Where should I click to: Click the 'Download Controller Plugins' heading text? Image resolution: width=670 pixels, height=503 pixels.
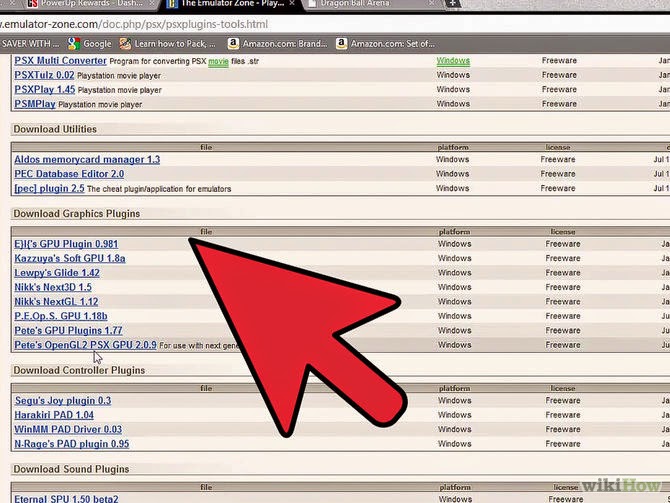click(79, 371)
